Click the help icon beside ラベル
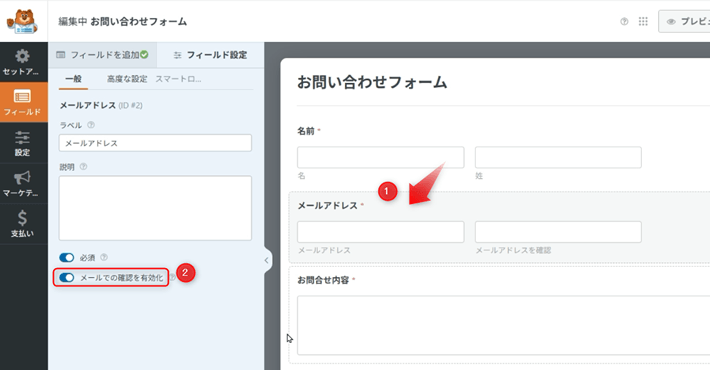The width and height of the screenshot is (710, 370). click(91, 125)
